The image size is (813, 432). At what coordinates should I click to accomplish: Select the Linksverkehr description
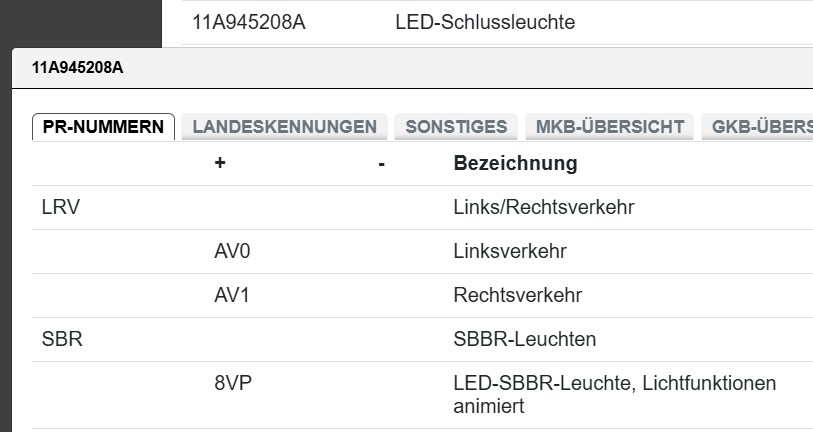click(510, 252)
